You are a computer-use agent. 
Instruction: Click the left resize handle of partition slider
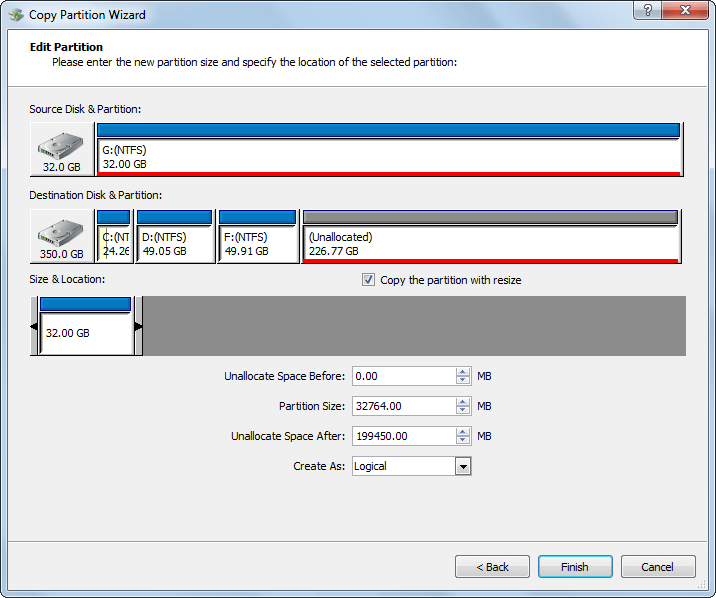click(x=34, y=326)
